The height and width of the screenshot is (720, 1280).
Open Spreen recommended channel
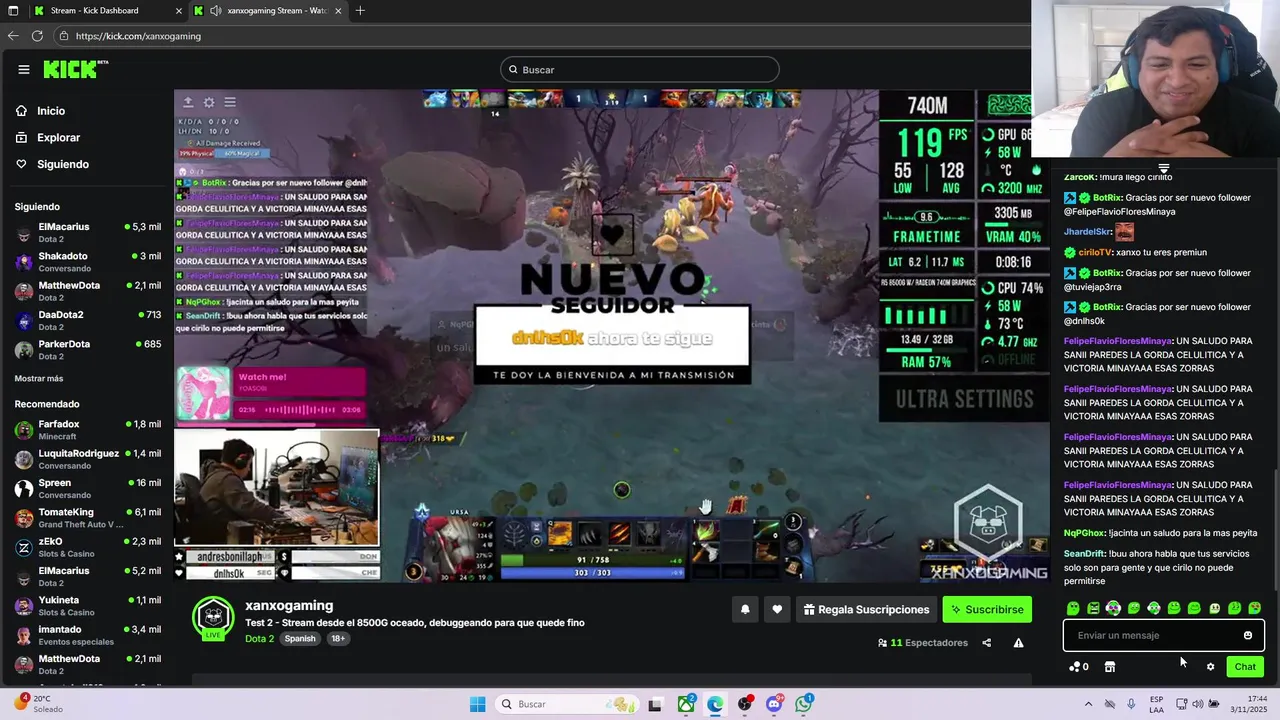88,489
